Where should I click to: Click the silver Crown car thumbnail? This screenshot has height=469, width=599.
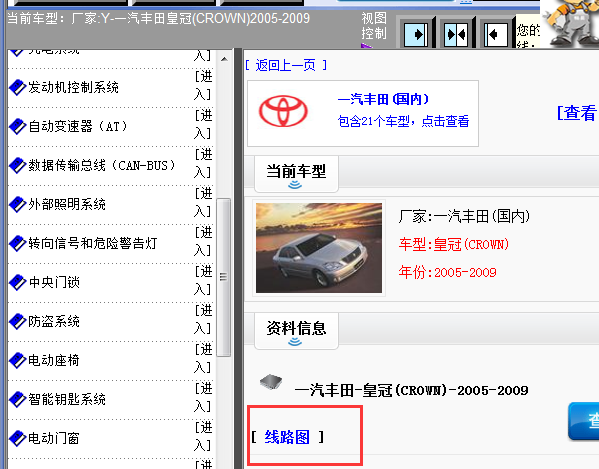pos(319,248)
